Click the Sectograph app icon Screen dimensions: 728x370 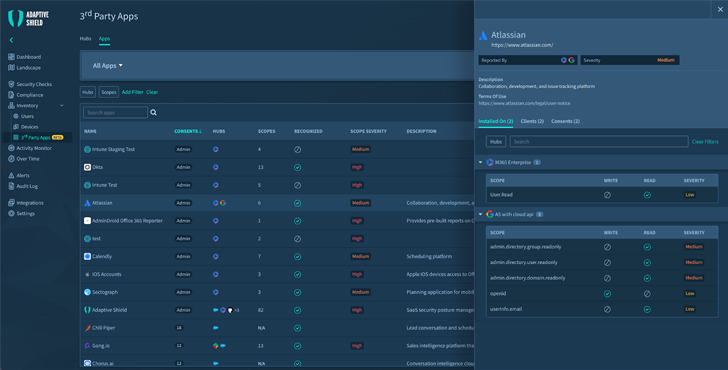(x=87, y=292)
